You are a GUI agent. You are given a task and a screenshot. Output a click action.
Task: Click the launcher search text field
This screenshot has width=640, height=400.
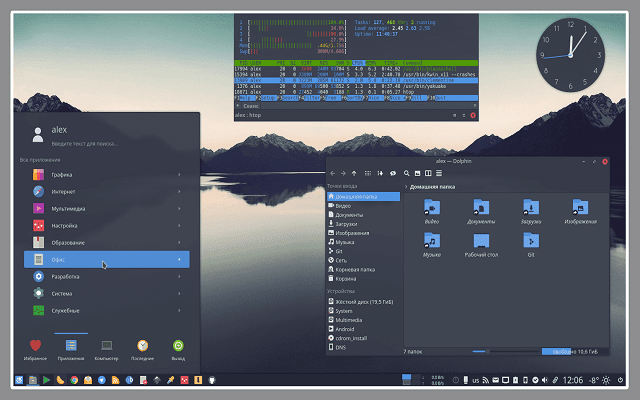click(x=85, y=144)
